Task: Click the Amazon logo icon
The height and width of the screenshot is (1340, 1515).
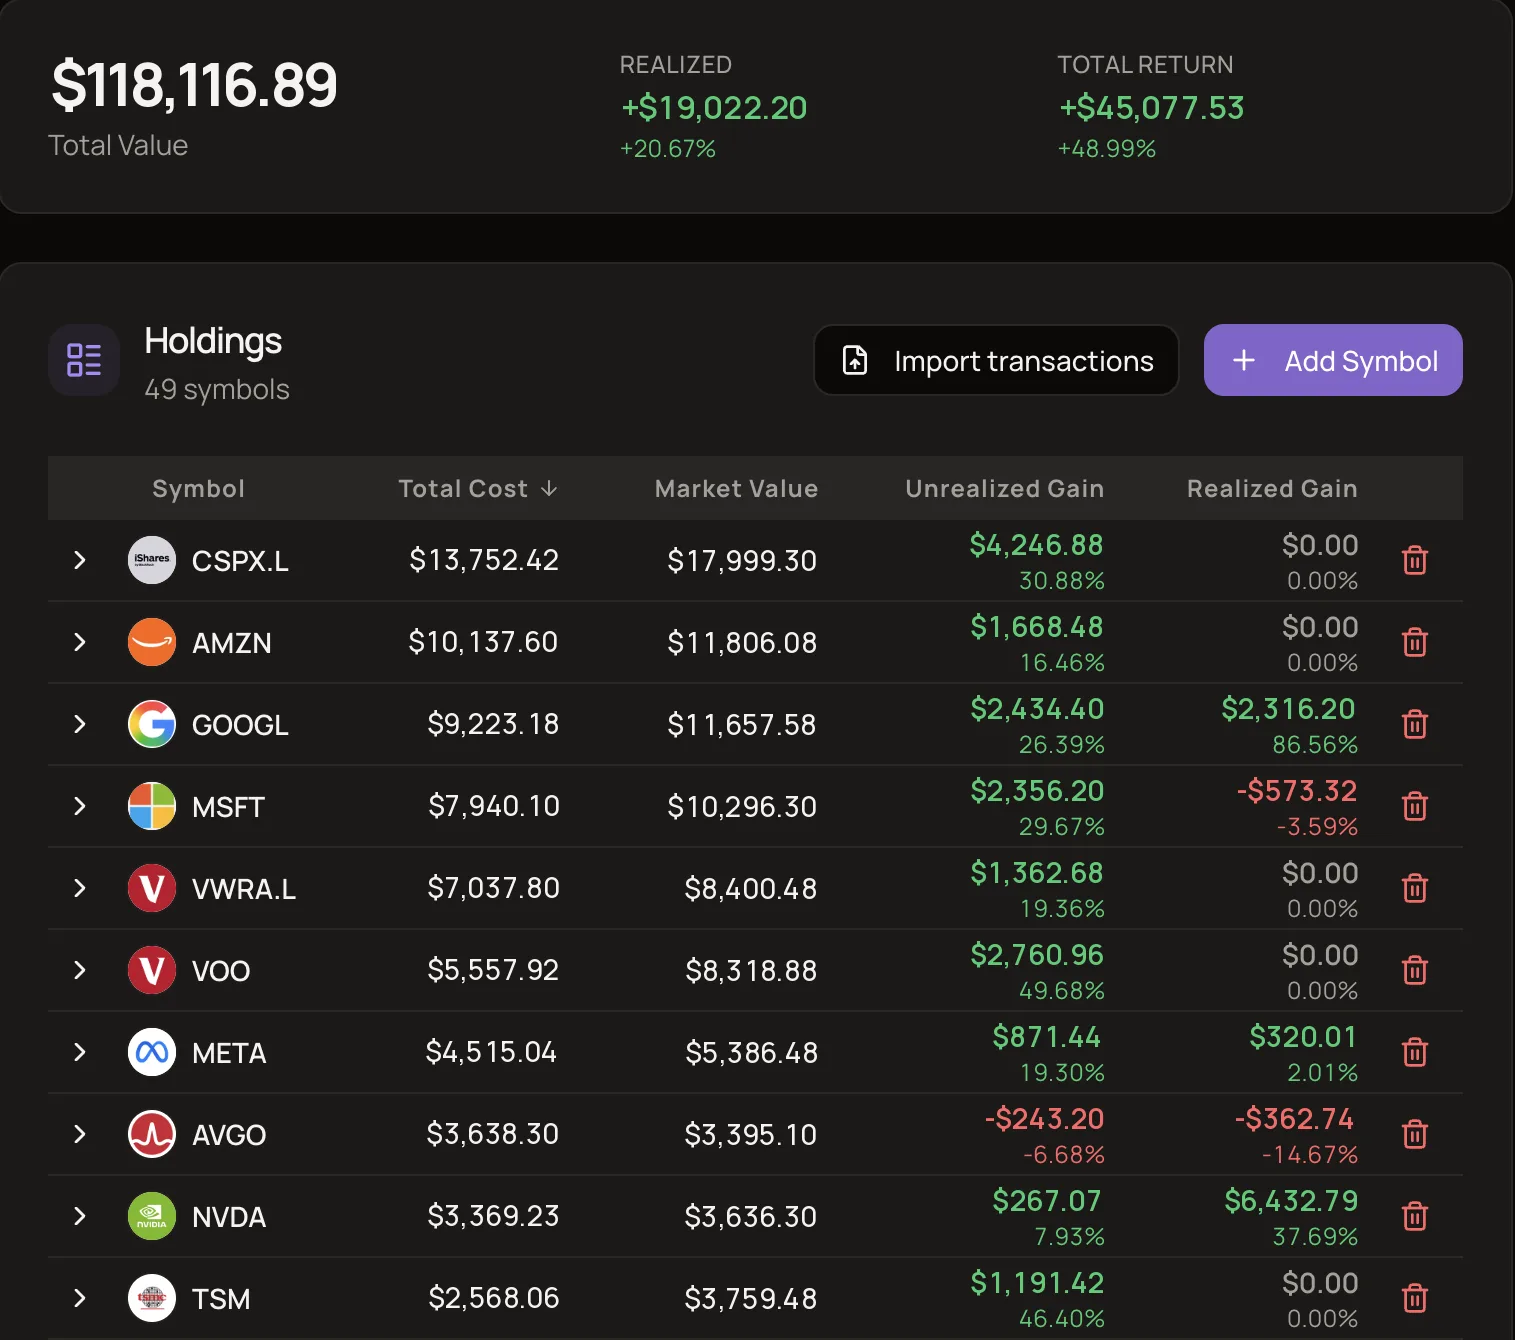Action: (x=152, y=642)
